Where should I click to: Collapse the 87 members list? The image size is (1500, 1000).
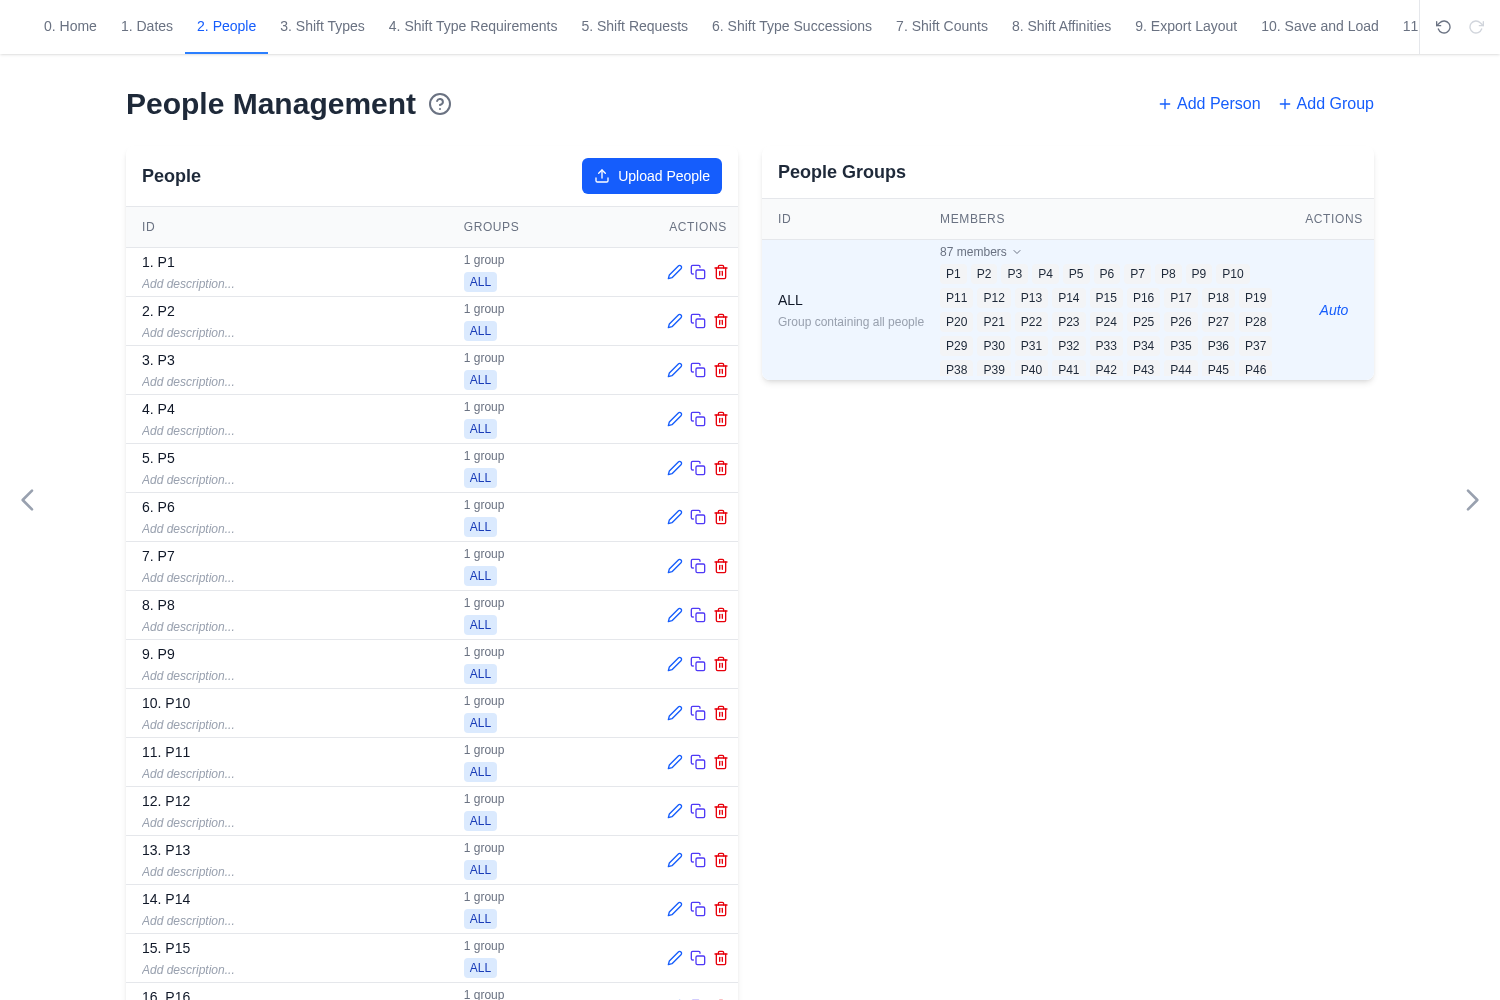[980, 252]
